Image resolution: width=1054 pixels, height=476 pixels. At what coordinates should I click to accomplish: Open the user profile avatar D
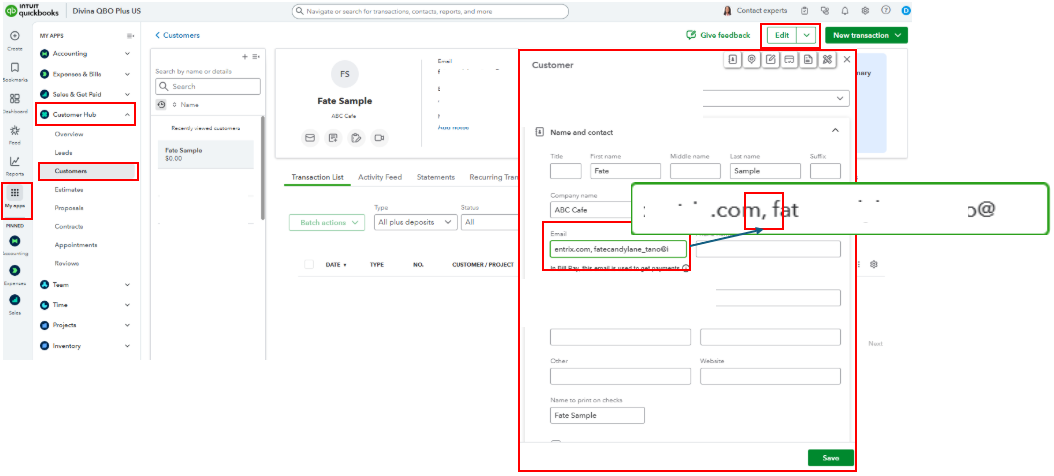click(905, 11)
